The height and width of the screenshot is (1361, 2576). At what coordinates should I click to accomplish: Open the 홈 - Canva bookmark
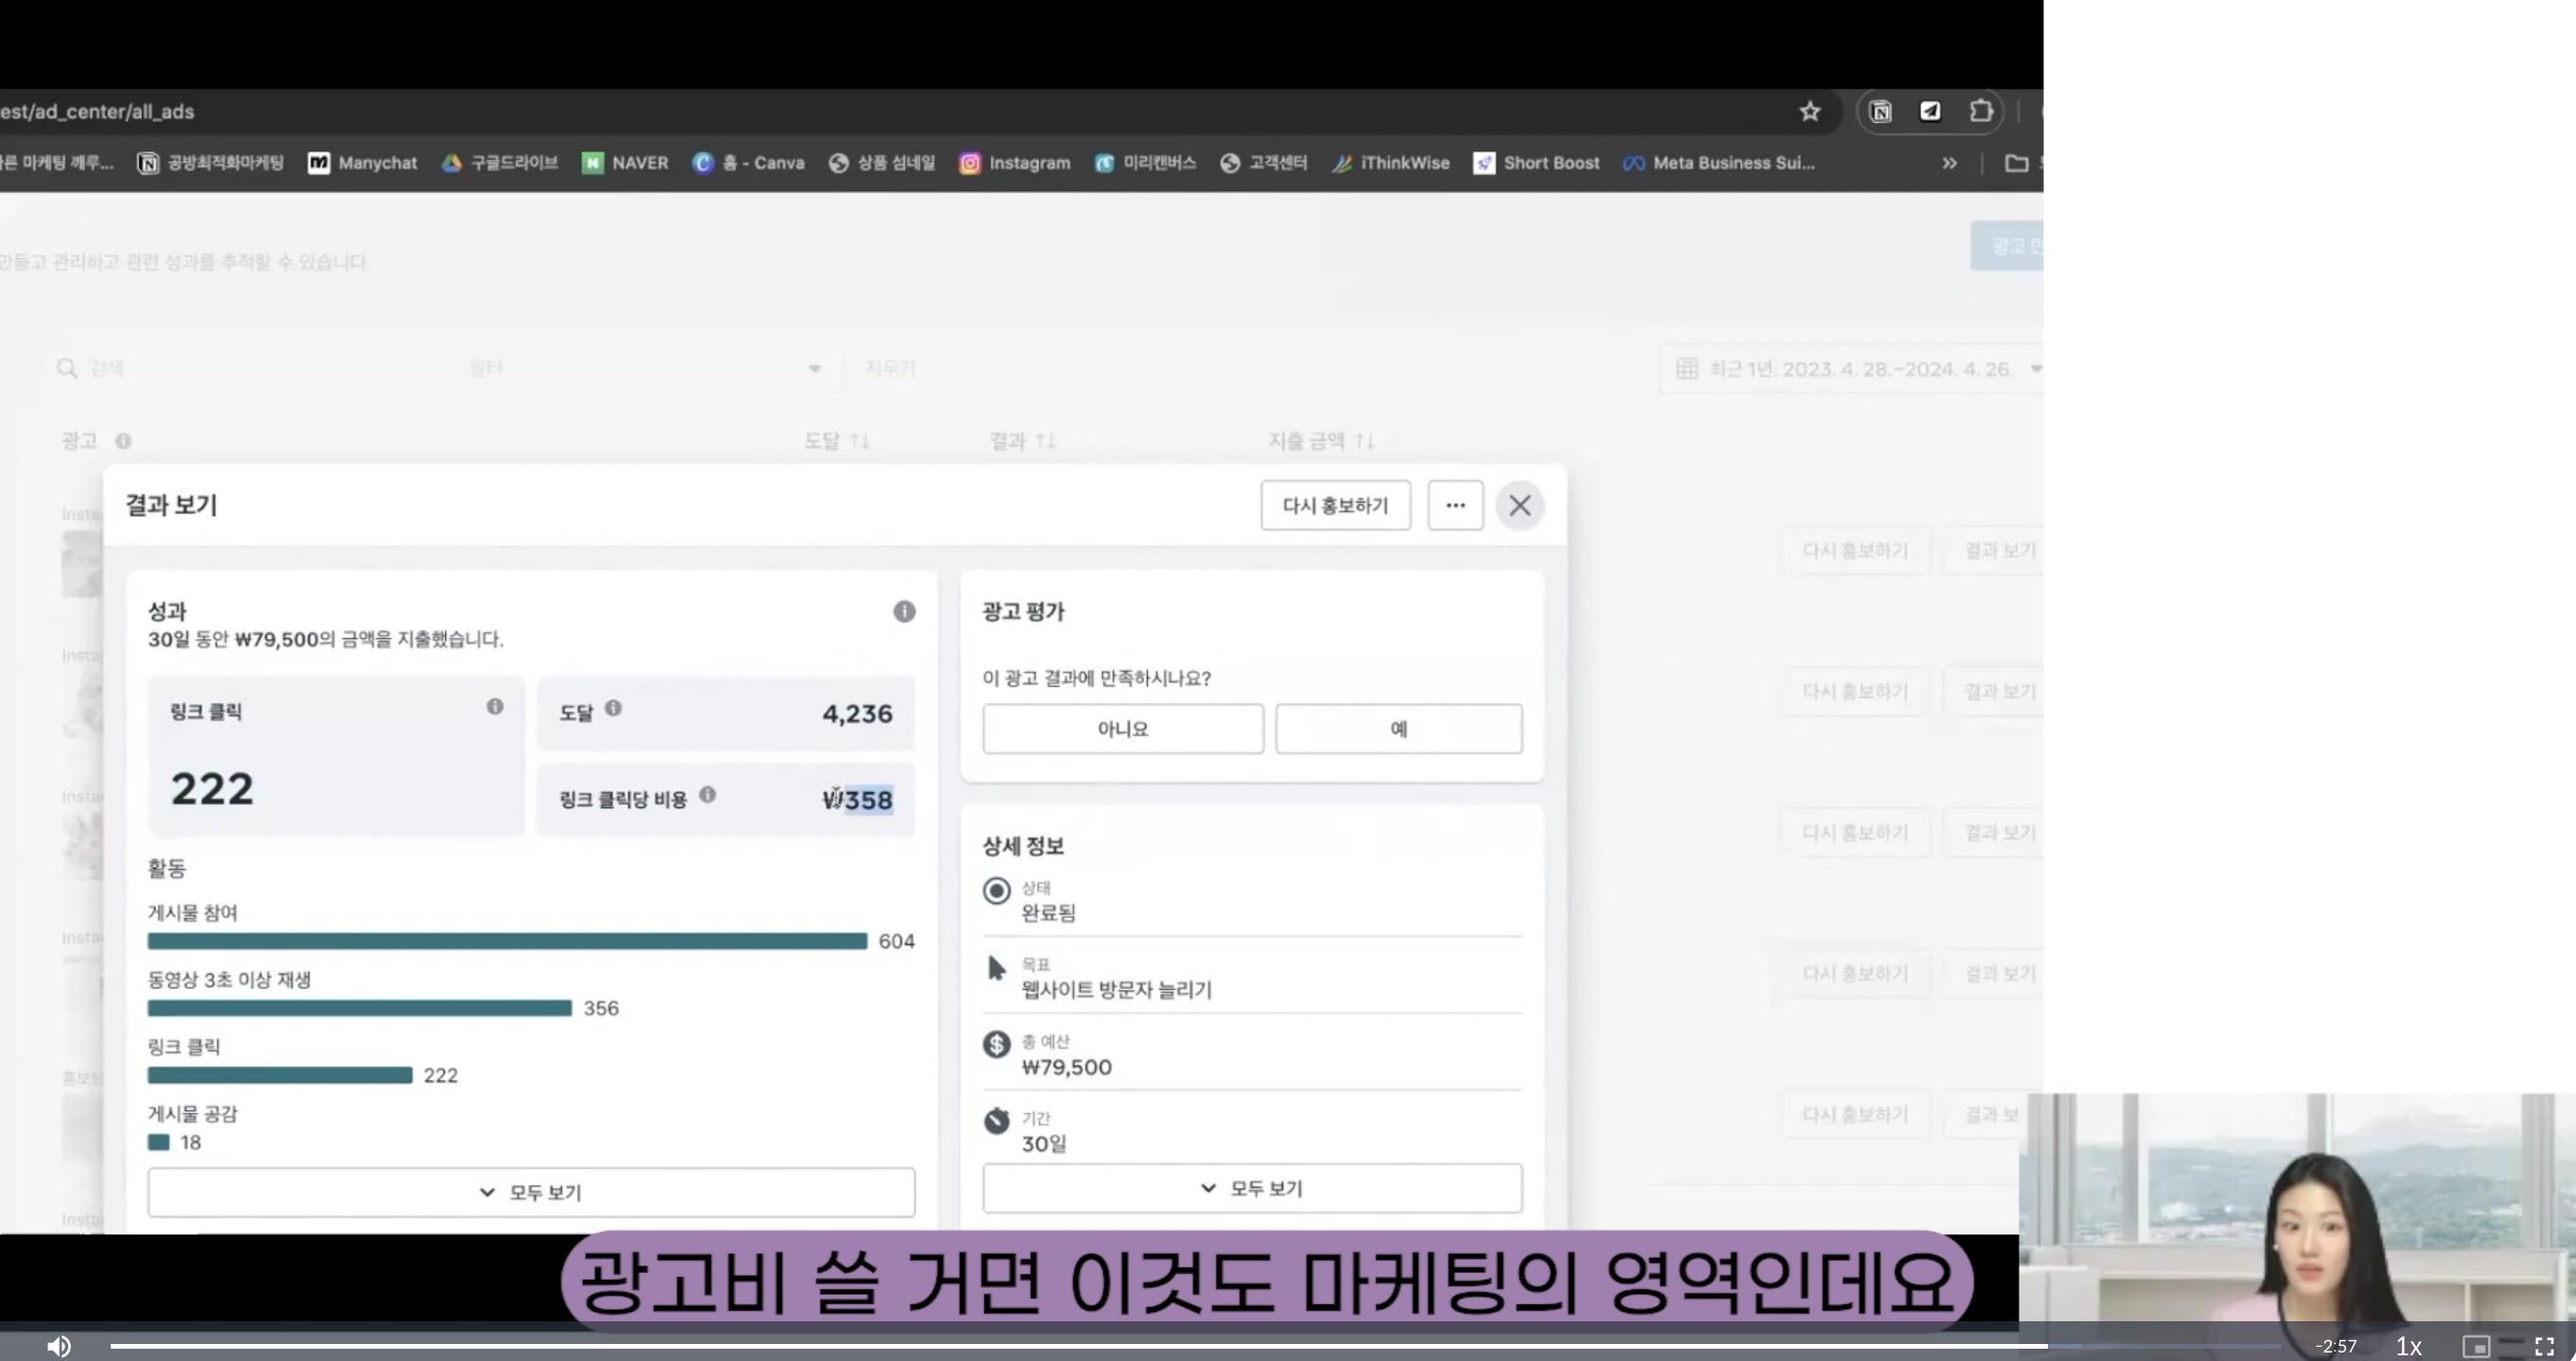pyautogui.click(x=748, y=163)
